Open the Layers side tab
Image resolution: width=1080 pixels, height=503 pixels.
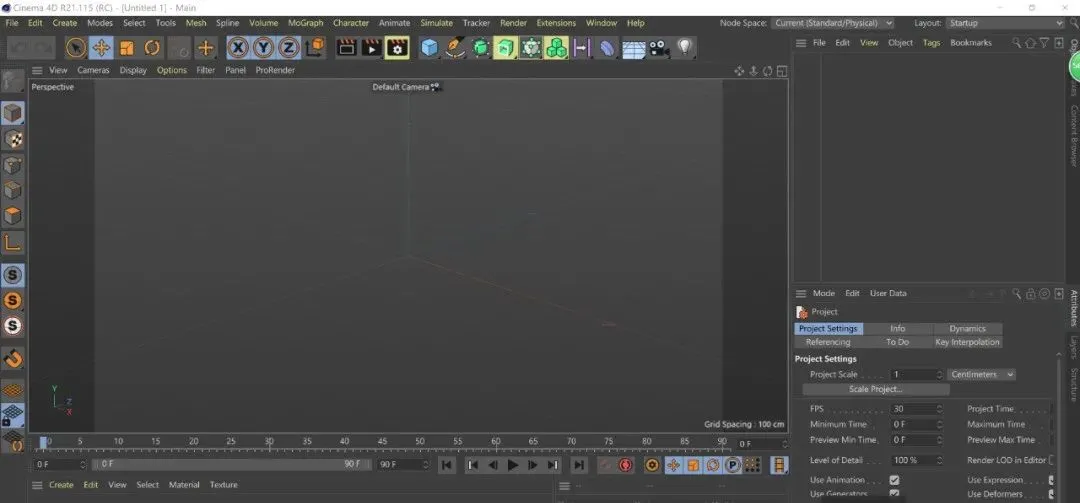[x=1073, y=348]
